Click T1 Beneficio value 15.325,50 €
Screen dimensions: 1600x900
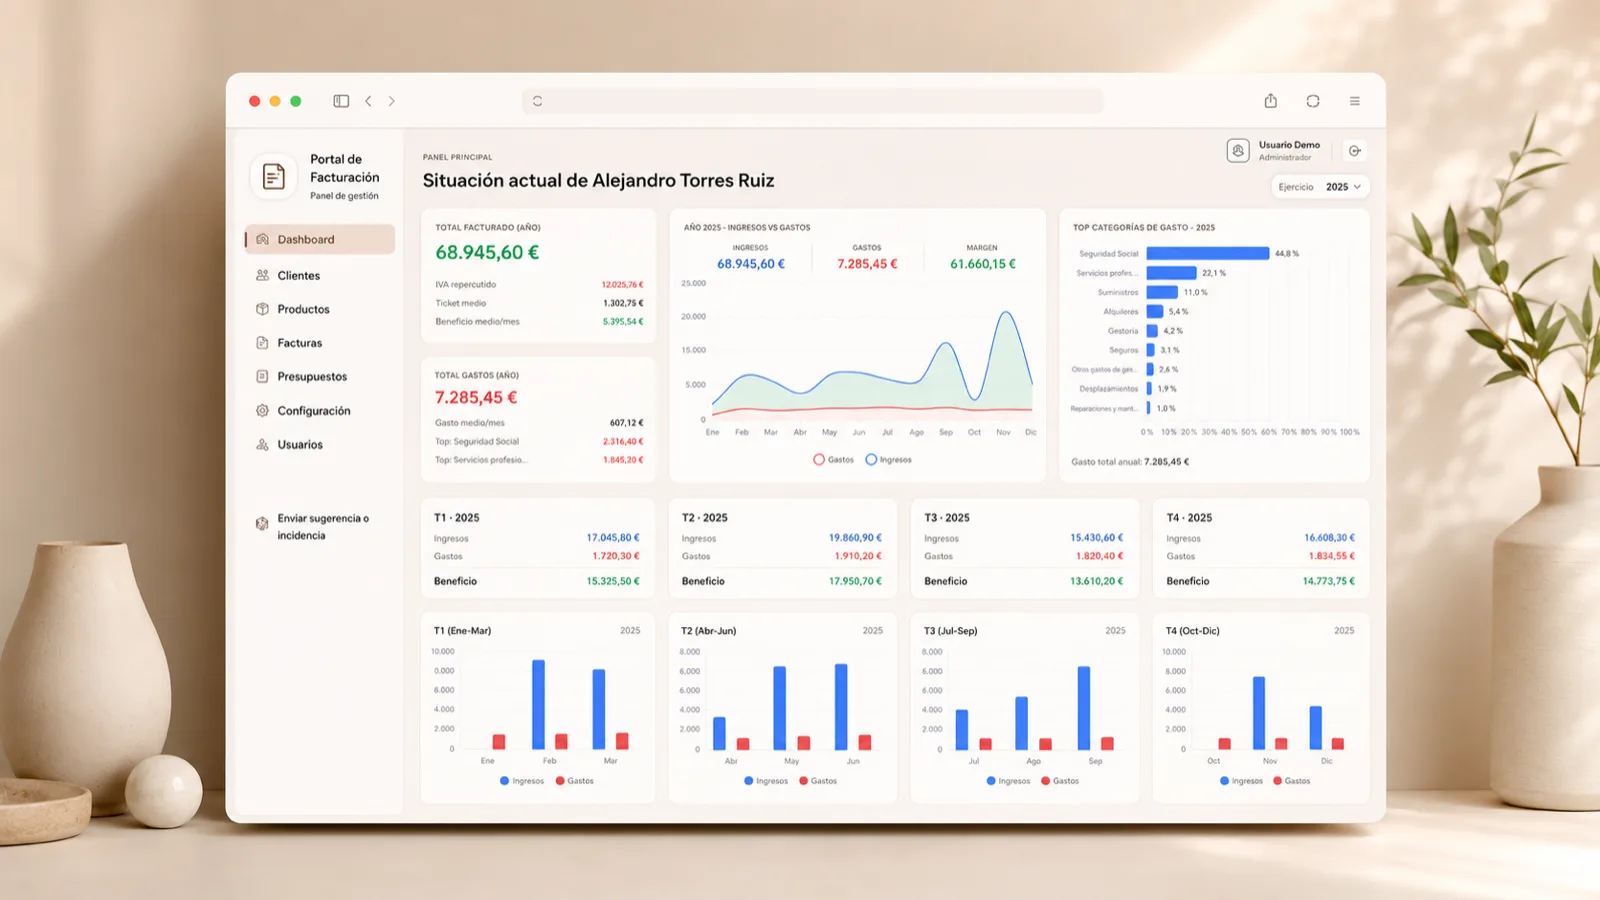pyautogui.click(x=613, y=581)
